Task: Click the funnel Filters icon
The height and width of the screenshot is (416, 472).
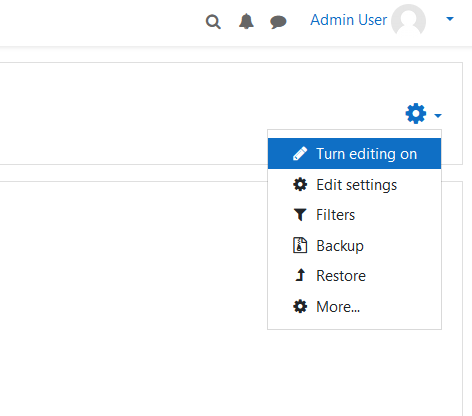Action: (x=300, y=215)
